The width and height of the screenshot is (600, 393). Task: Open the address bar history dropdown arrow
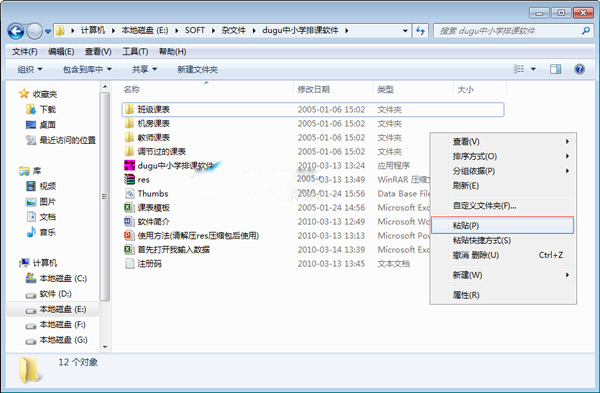coord(405,31)
